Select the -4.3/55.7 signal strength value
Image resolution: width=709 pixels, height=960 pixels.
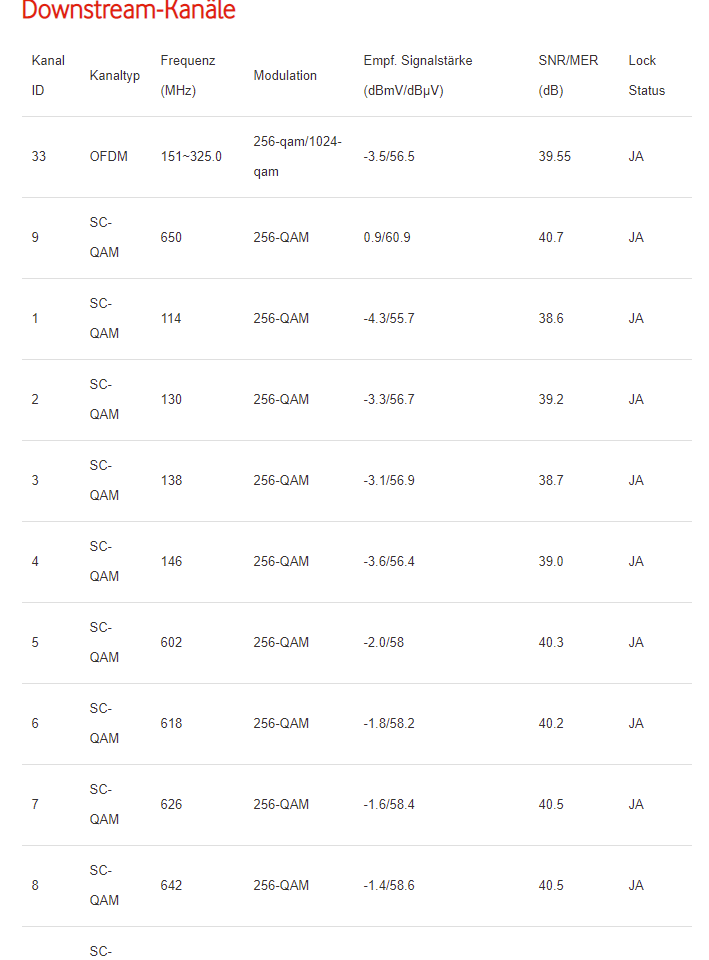click(x=388, y=319)
